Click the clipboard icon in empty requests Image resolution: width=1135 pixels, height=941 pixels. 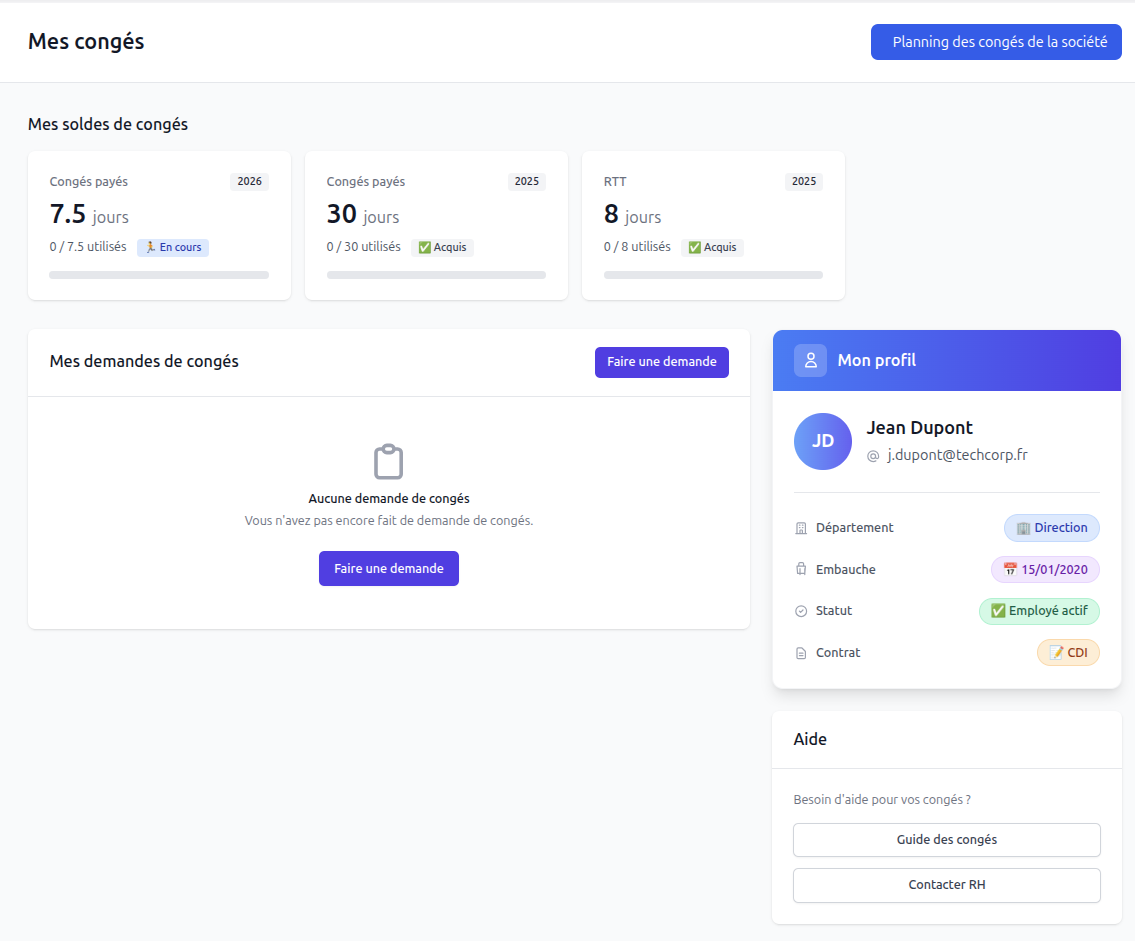coord(388,462)
